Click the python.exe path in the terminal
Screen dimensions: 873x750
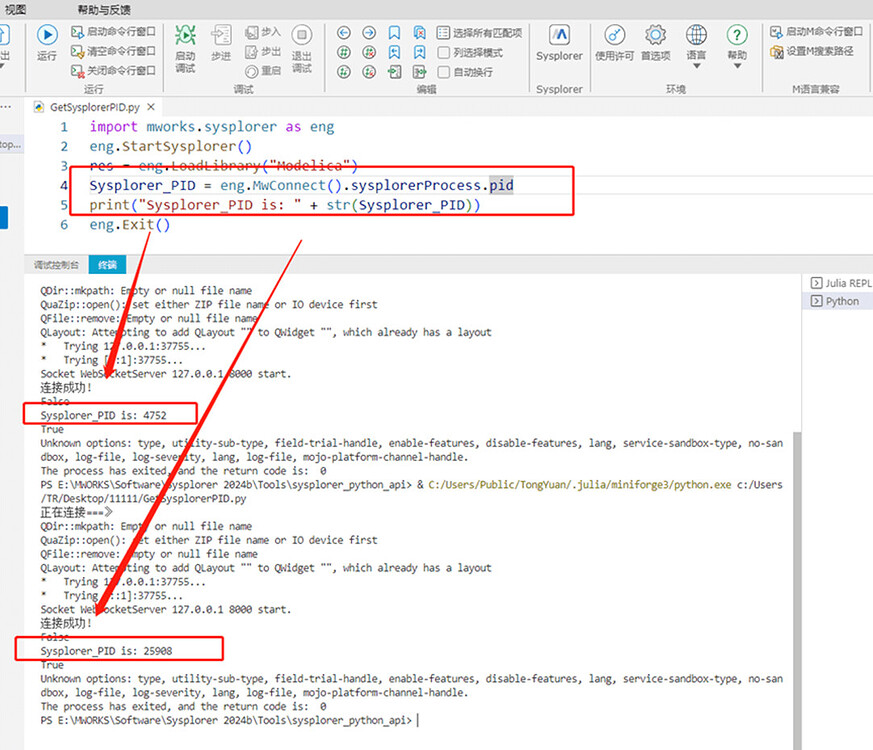580,485
